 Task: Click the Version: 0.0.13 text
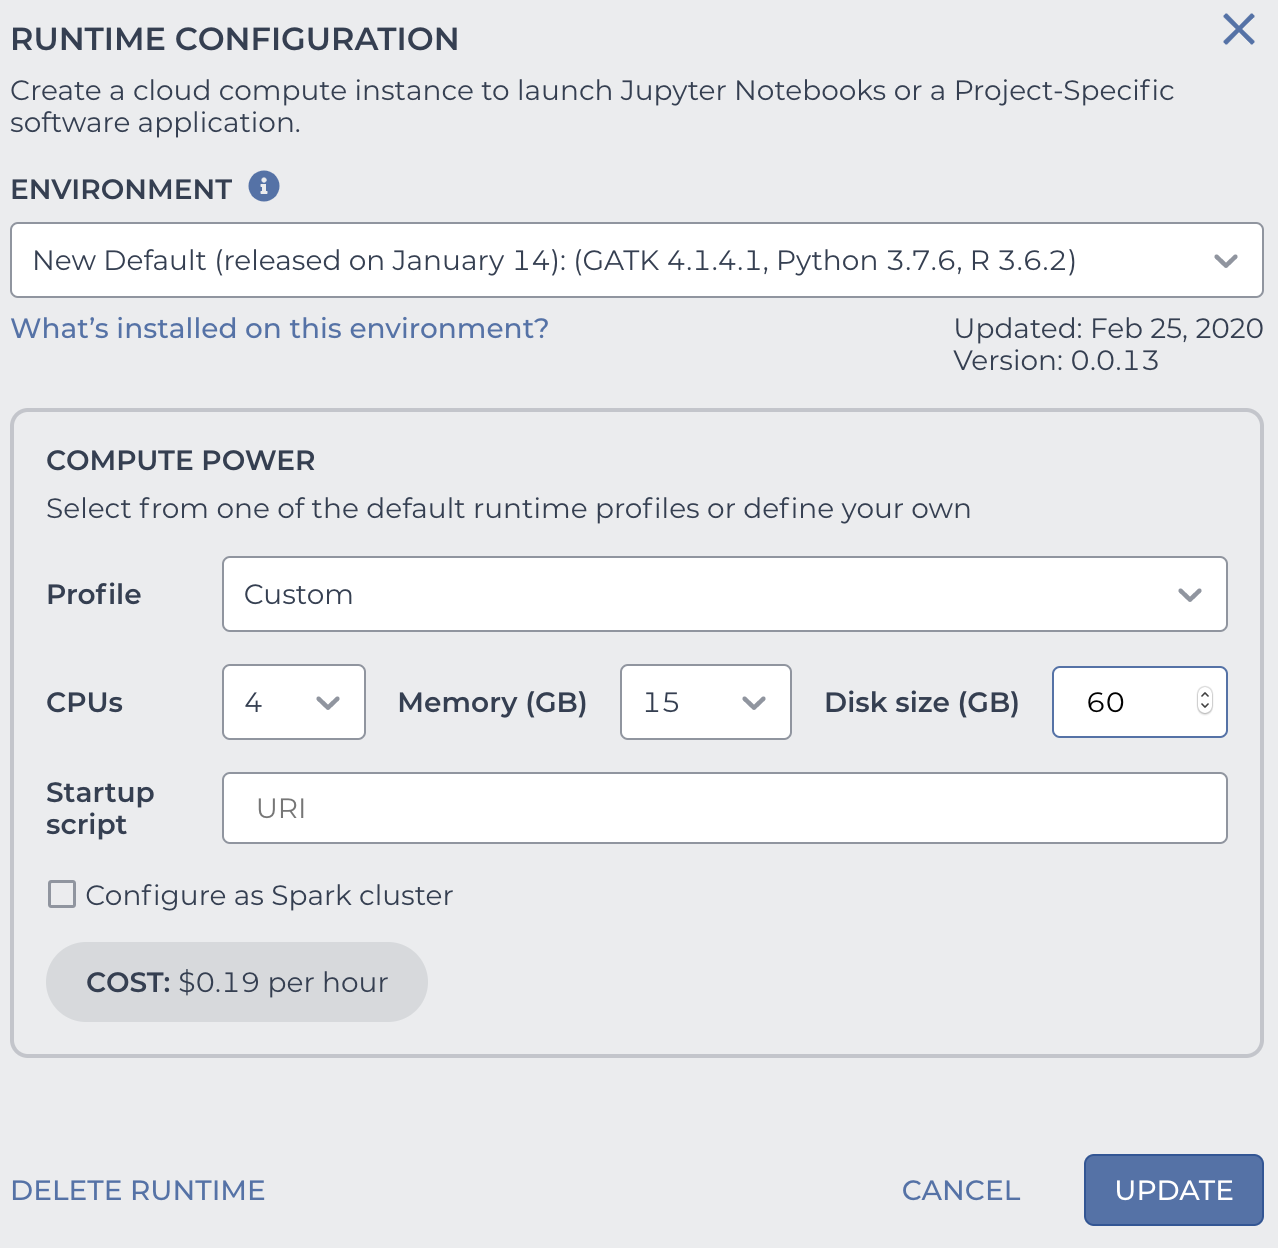pos(1056,360)
